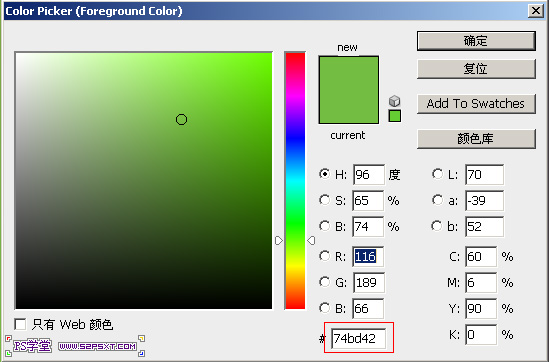Viewport: 549px width, 362px height.
Task: Click the brightness field showing 74
Action: pos(368,227)
